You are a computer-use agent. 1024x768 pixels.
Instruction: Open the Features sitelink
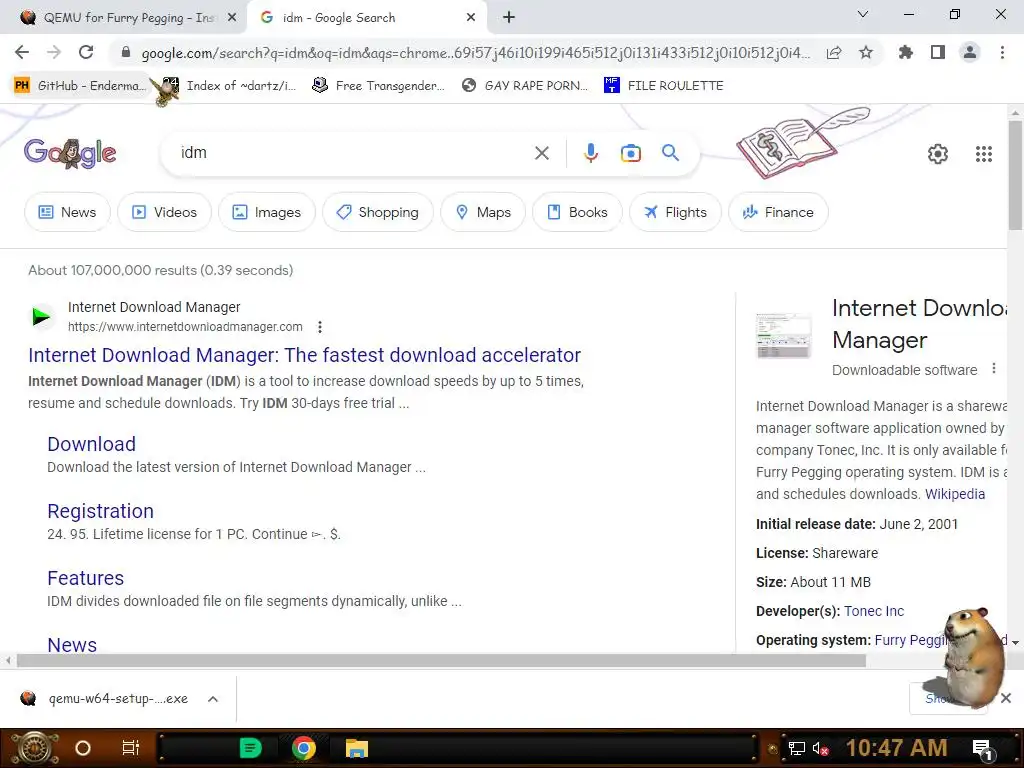[86, 578]
